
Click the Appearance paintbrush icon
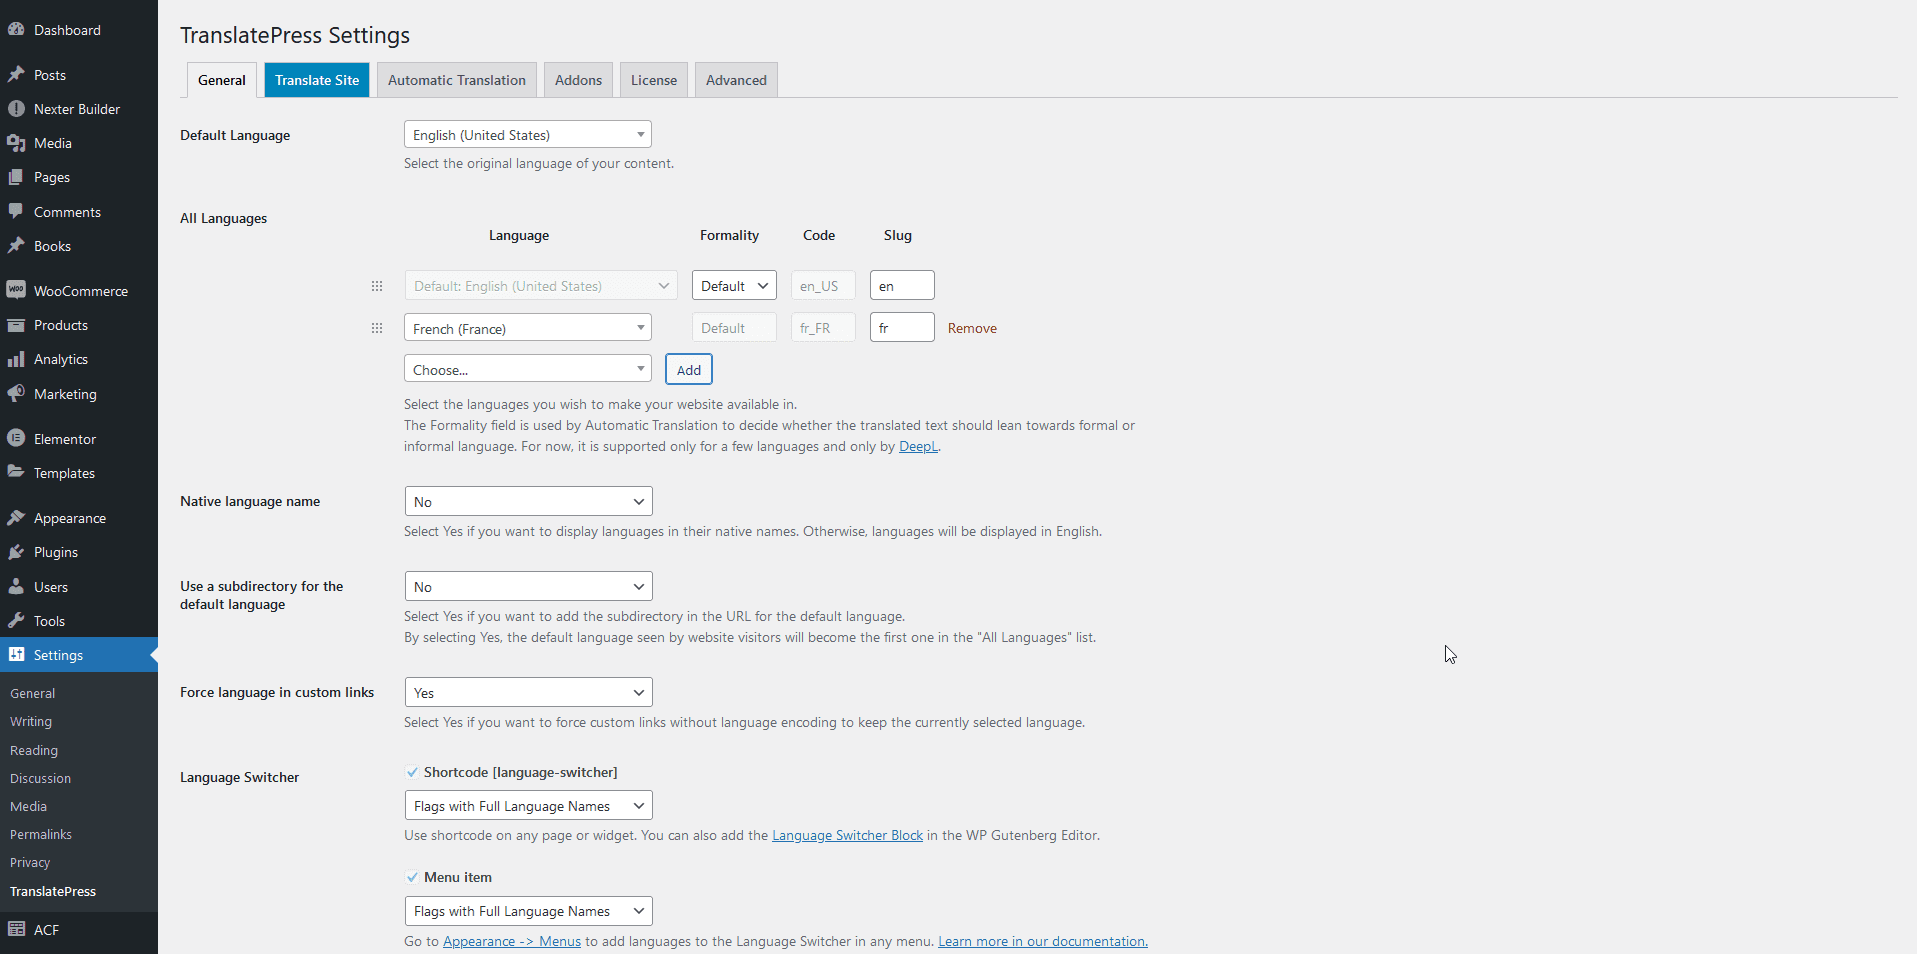16,518
